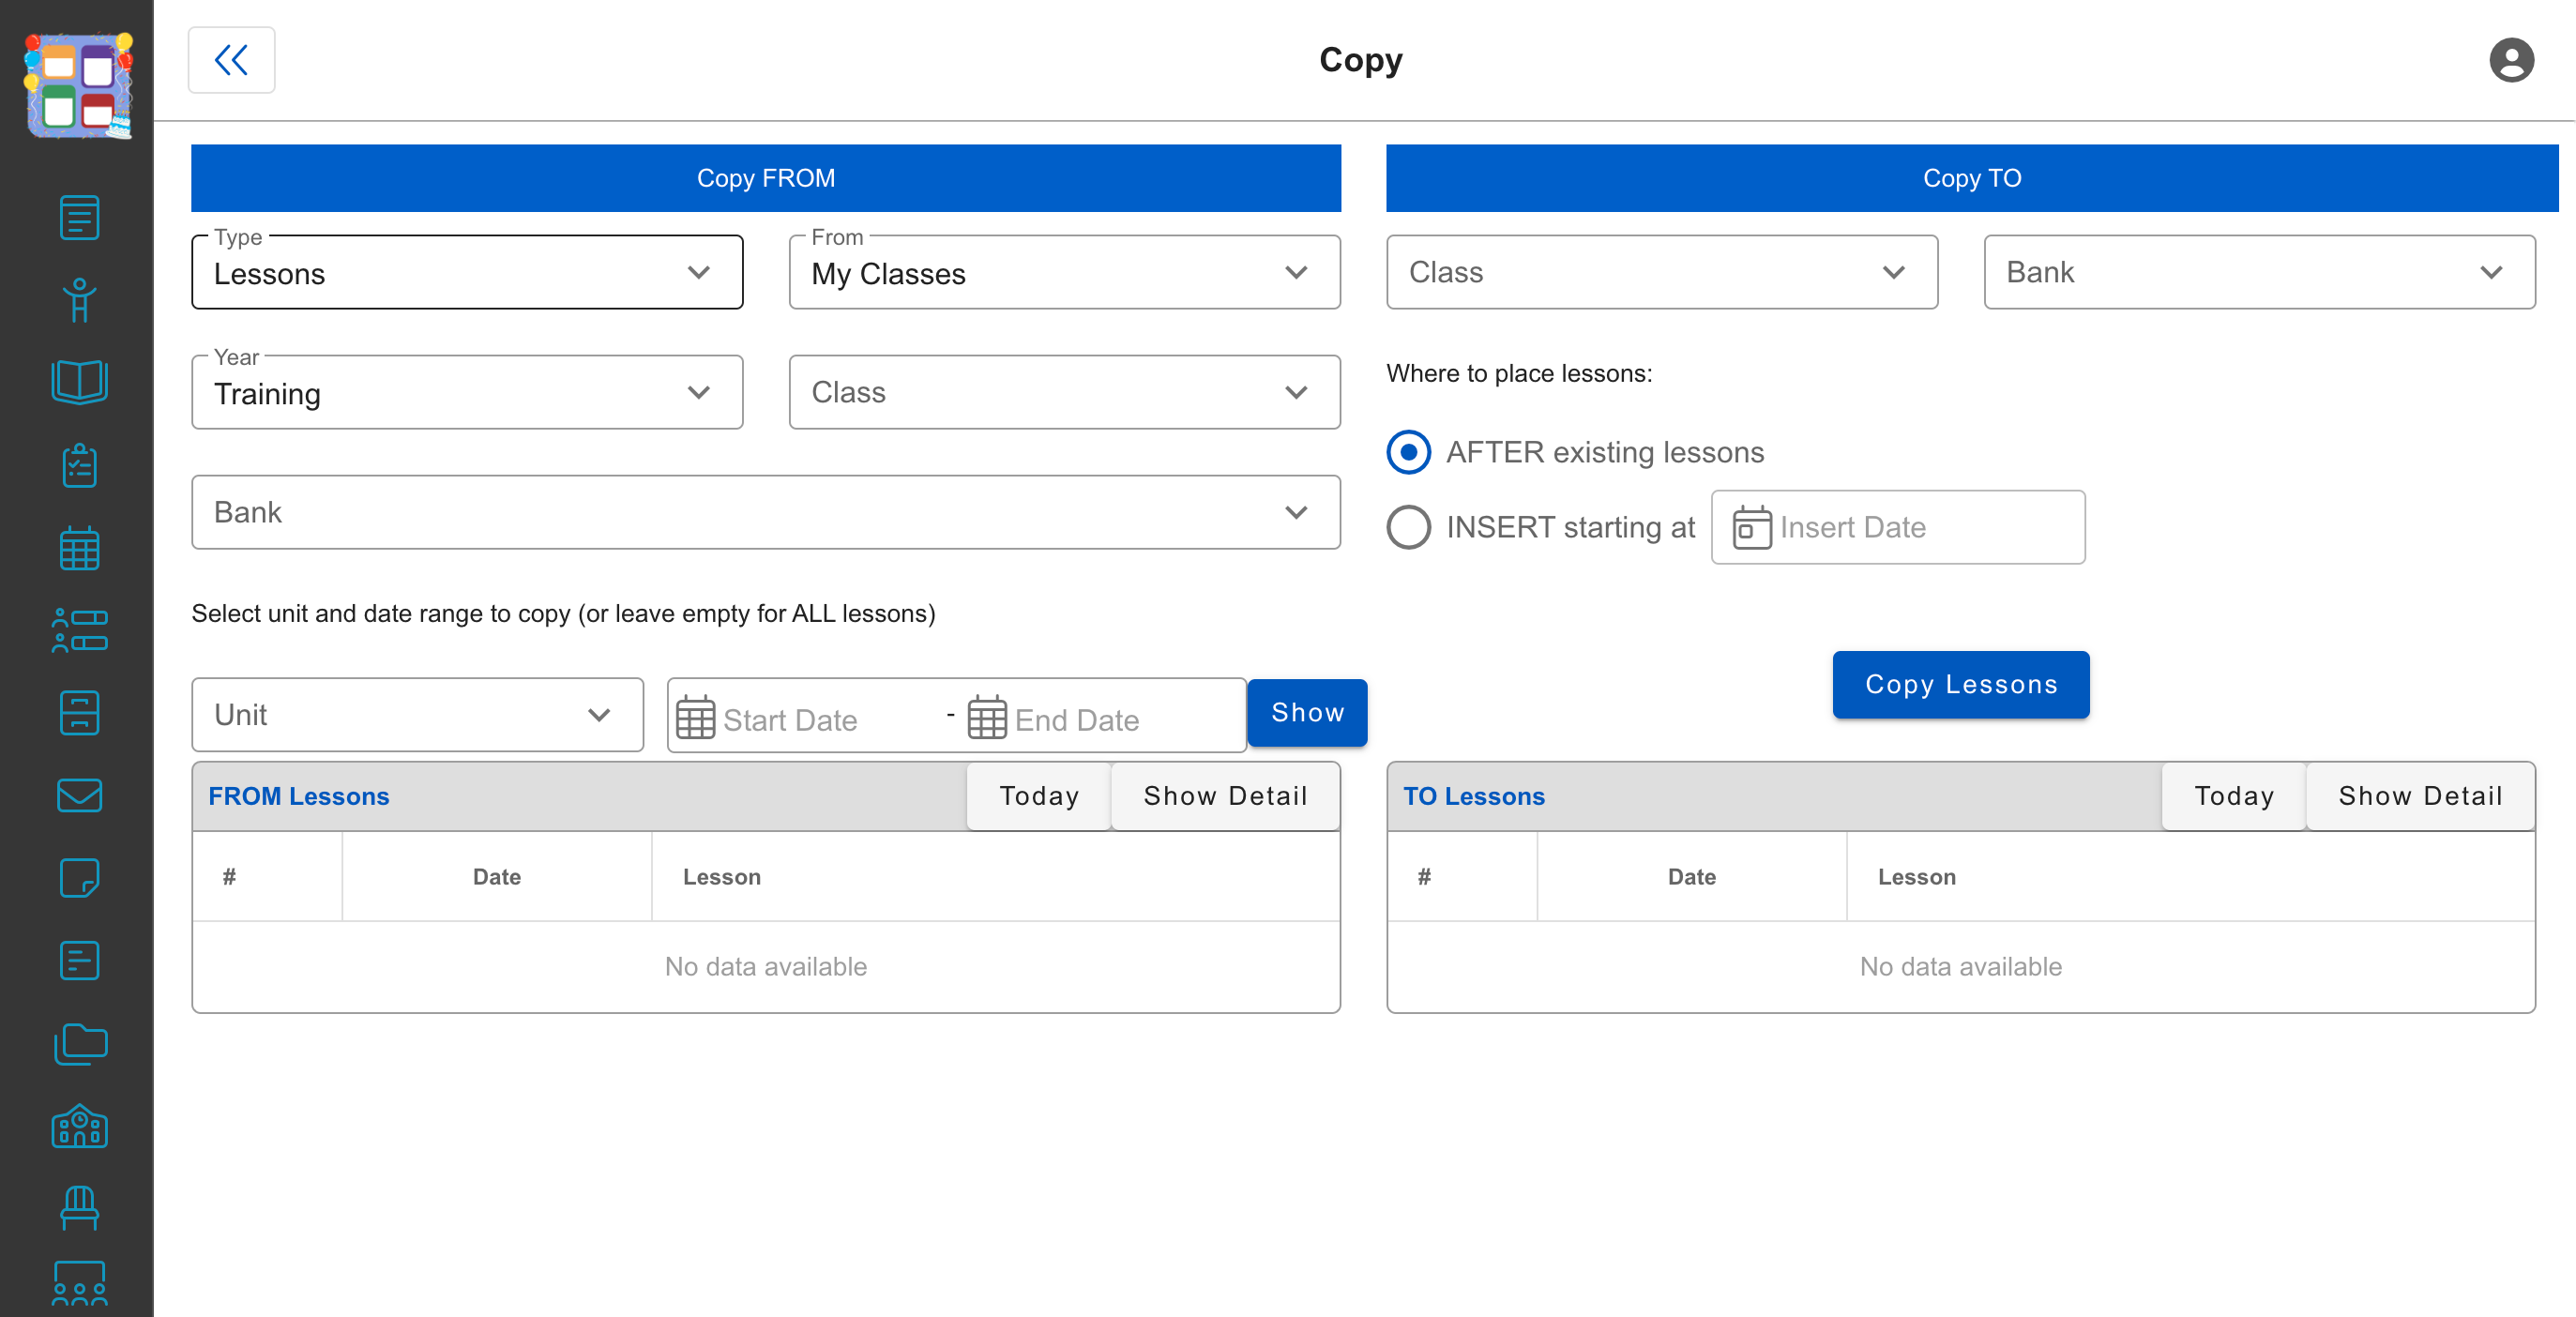Viewport: 2576px width, 1317px height.
Task: Open the Bank dropdown under Copy FROM
Action: point(766,512)
